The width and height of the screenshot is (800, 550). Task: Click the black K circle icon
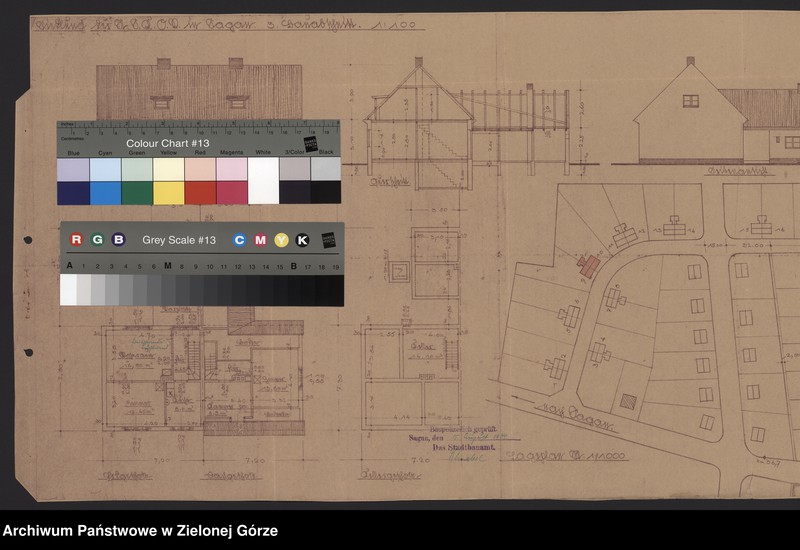click(x=302, y=240)
